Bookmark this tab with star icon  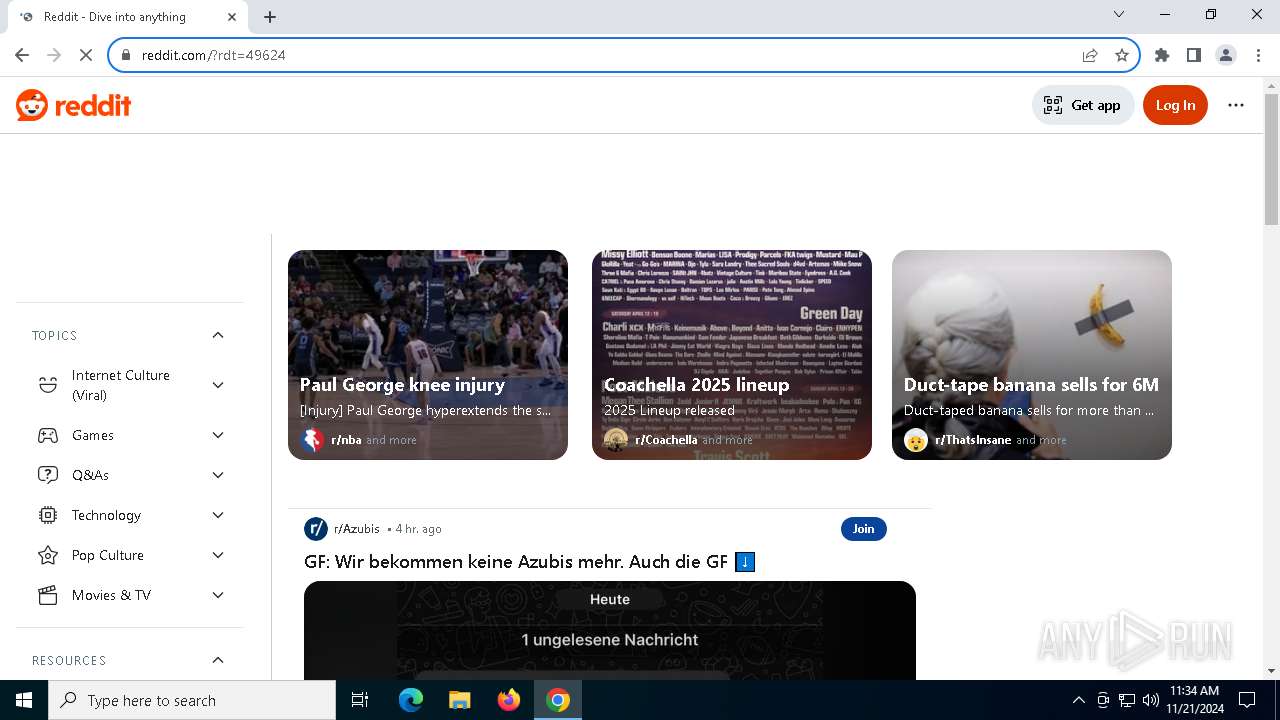pyautogui.click(x=1122, y=55)
